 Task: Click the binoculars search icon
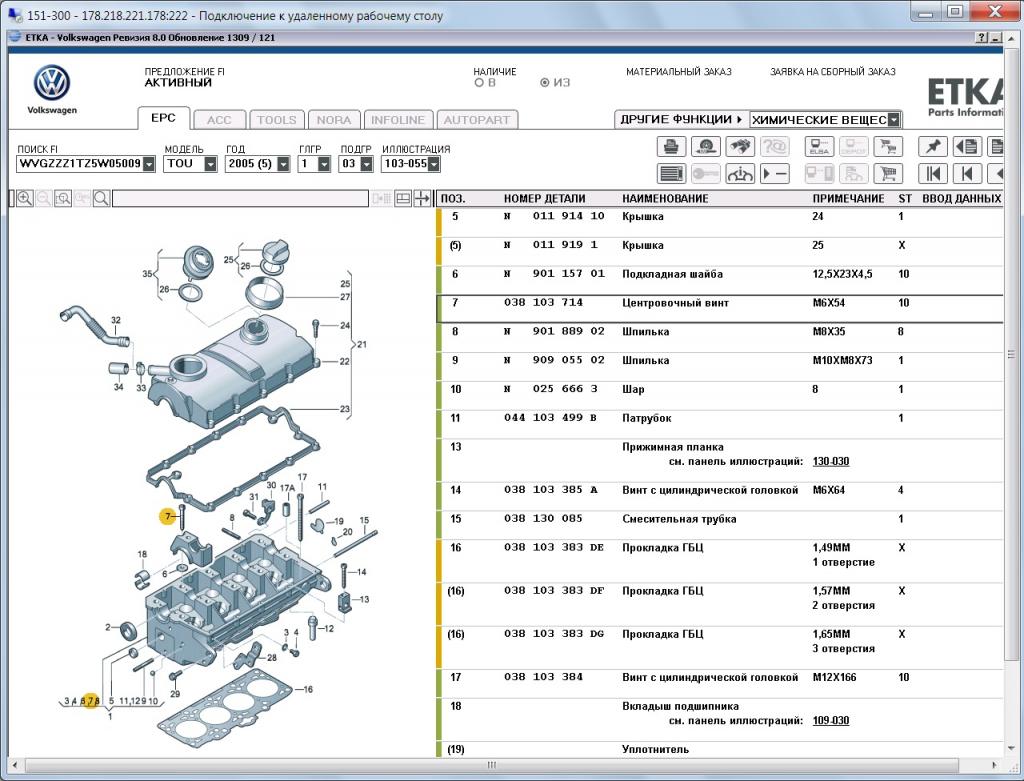(x=739, y=147)
